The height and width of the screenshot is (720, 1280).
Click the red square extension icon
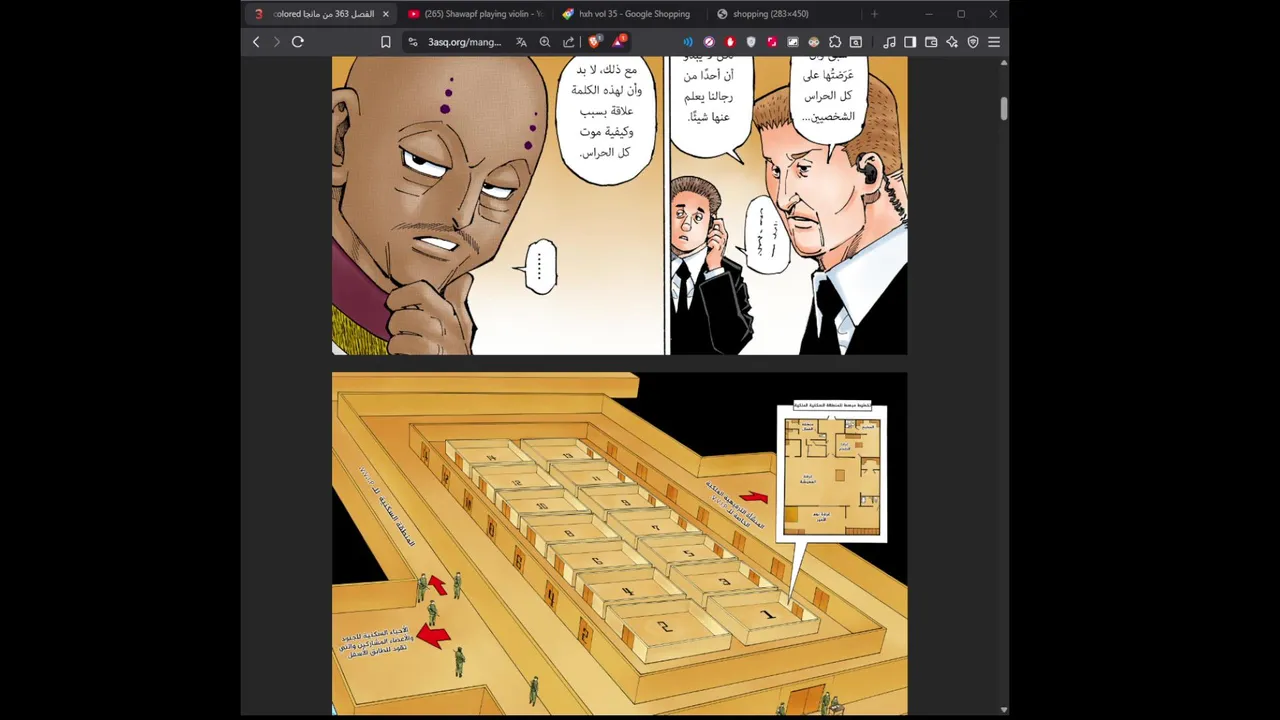click(x=772, y=42)
